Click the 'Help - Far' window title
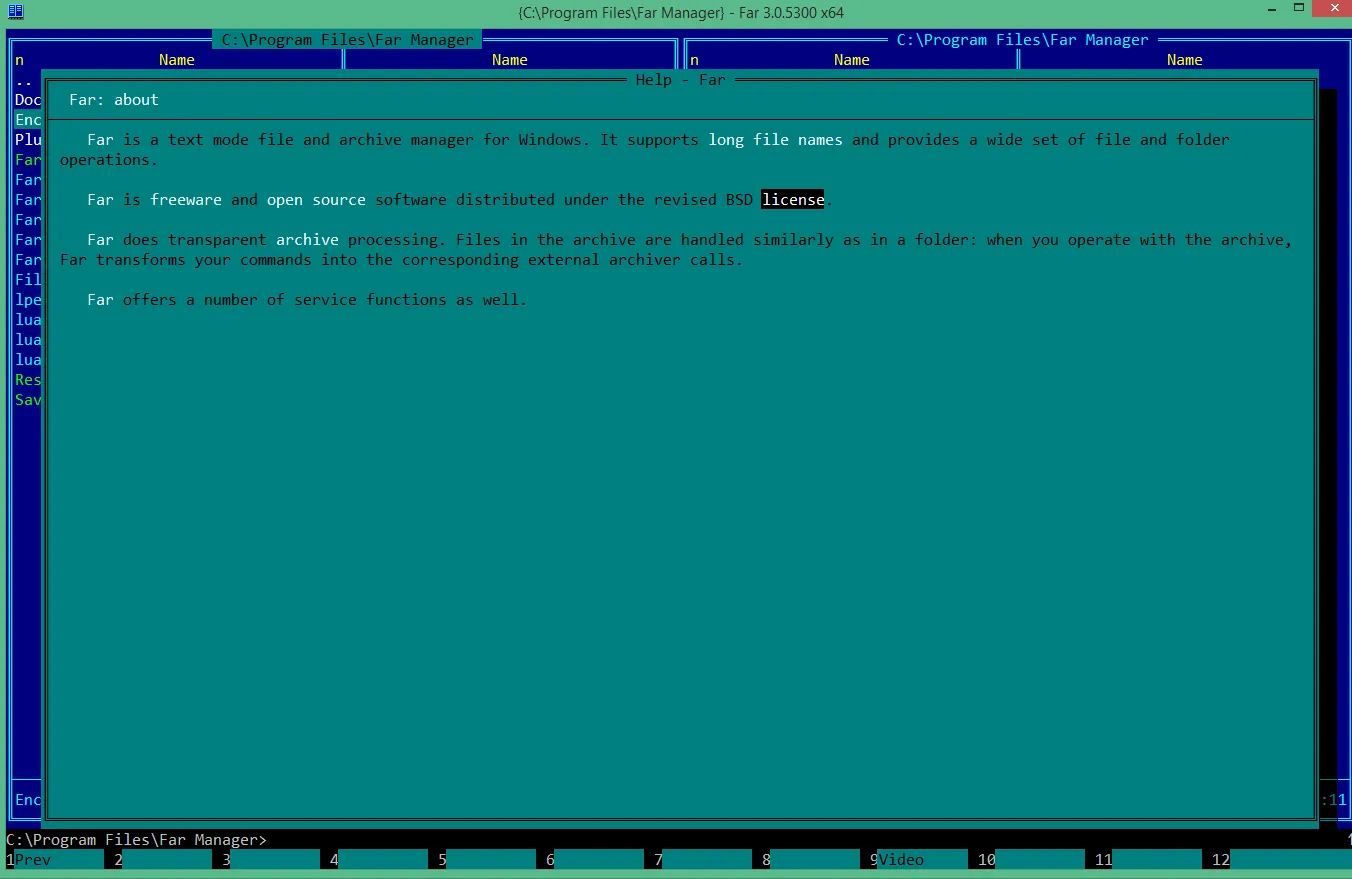The image size is (1352, 879). click(680, 80)
